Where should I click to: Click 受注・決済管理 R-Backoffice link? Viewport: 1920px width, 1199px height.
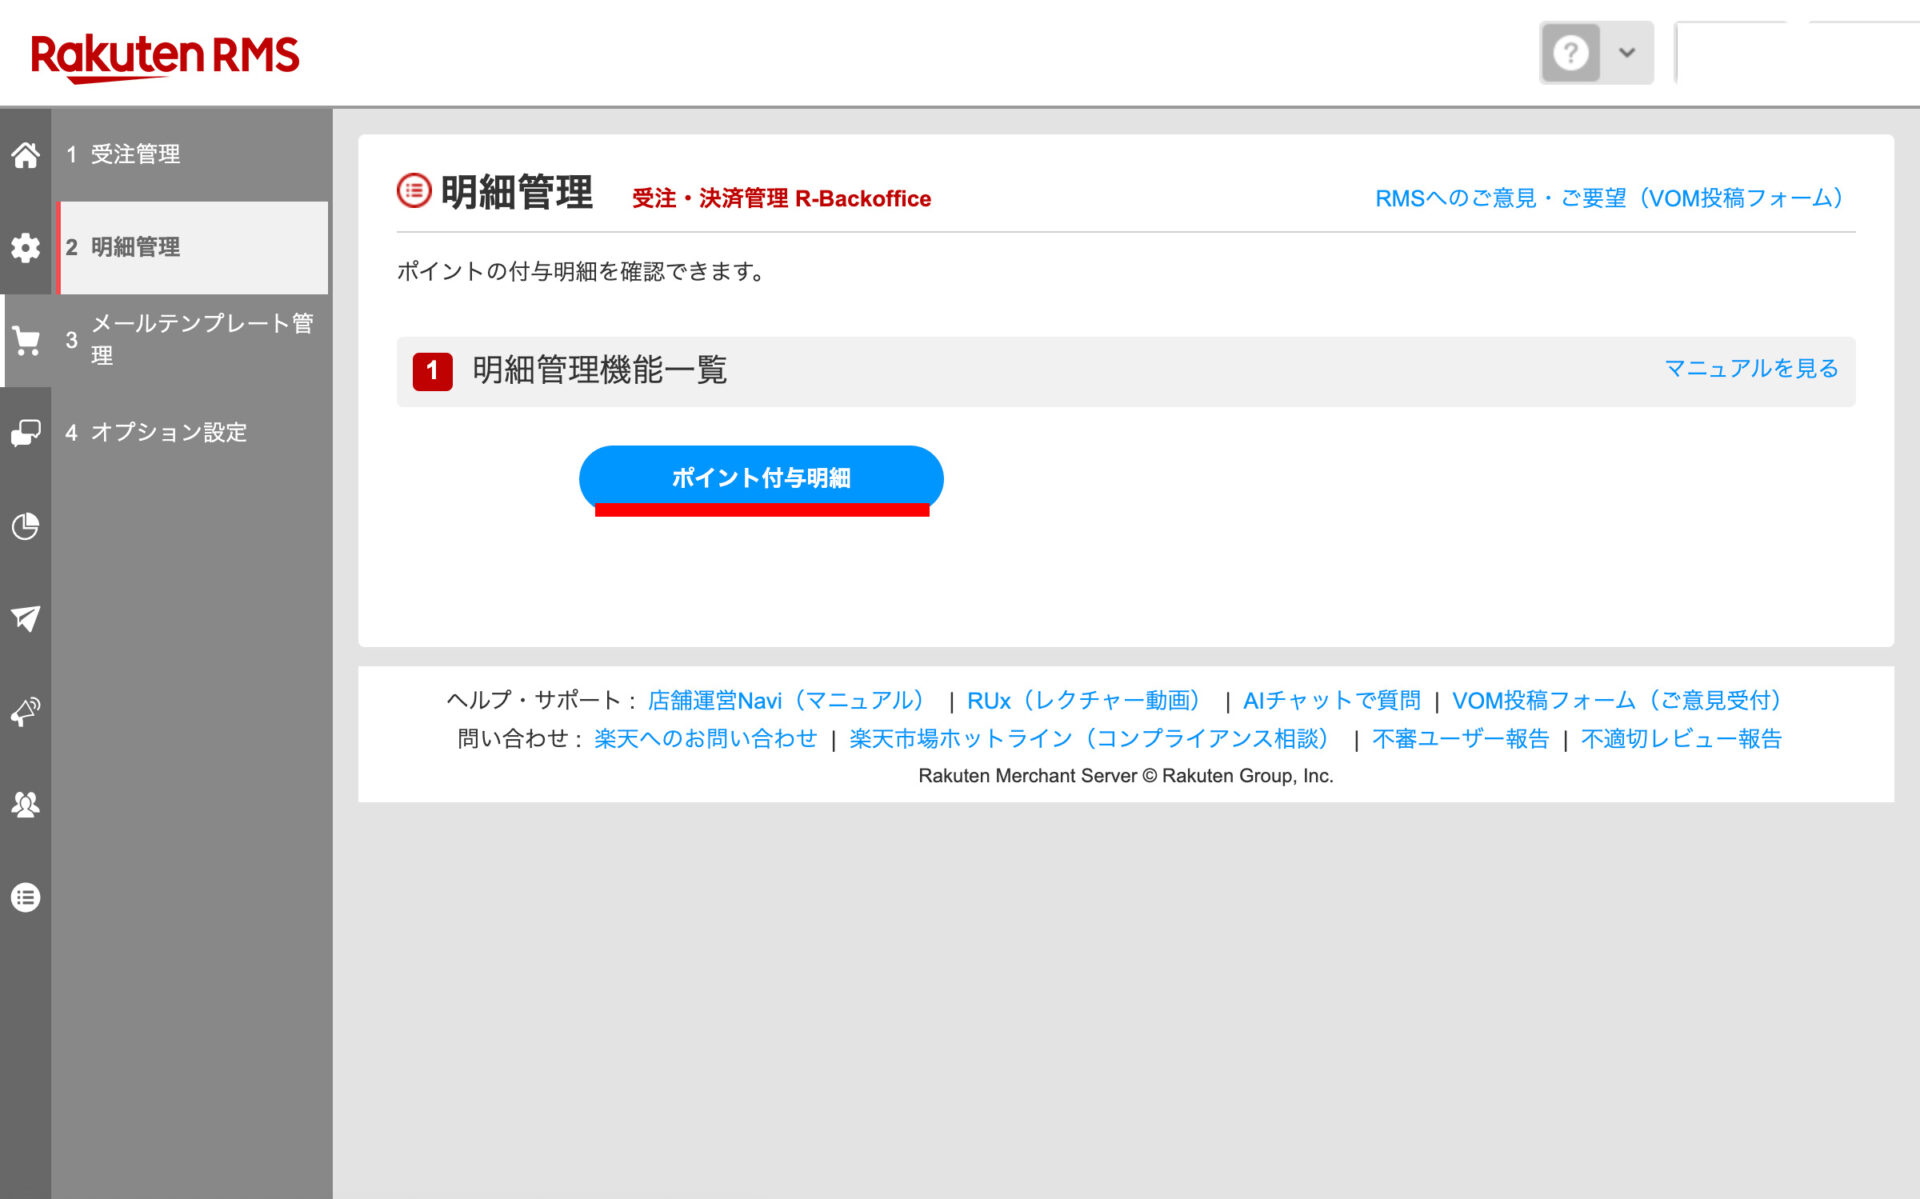click(x=781, y=198)
